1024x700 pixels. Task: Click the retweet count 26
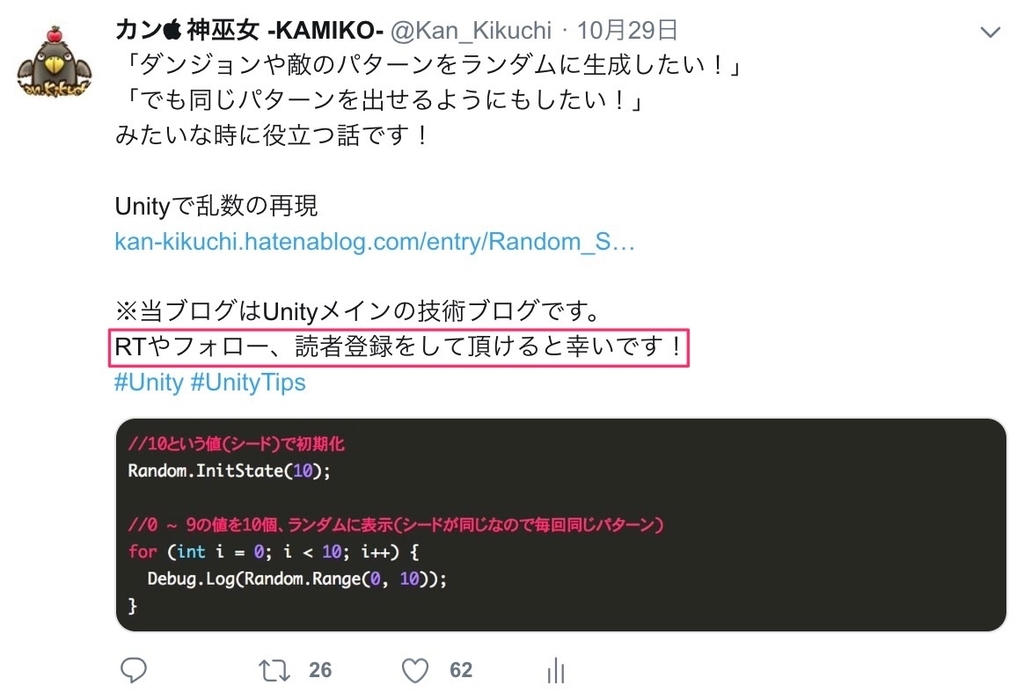point(320,670)
